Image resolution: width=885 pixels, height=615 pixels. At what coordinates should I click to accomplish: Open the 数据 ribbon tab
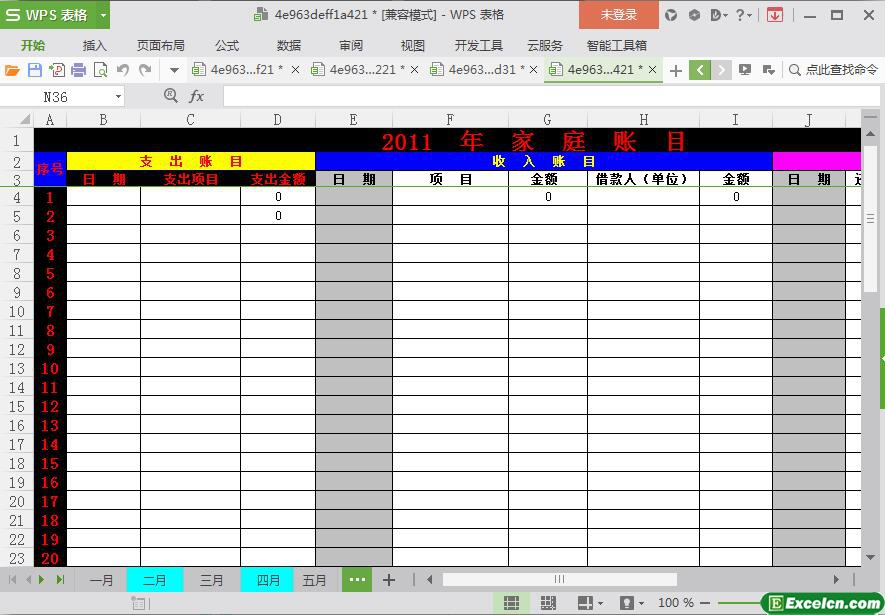(289, 46)
